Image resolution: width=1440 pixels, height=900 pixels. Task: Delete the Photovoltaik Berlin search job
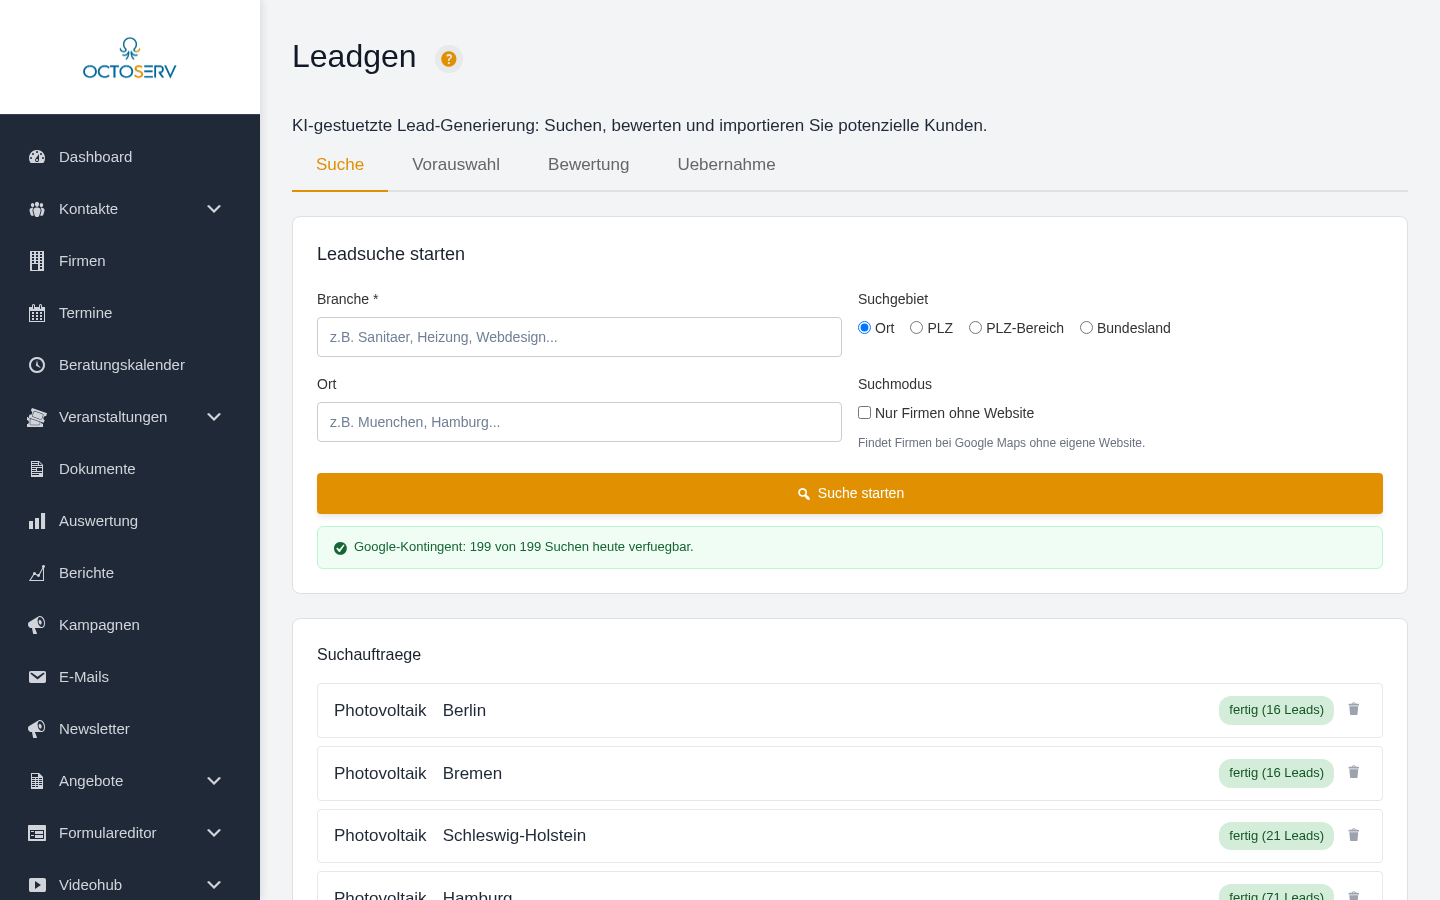point(1353,709)
